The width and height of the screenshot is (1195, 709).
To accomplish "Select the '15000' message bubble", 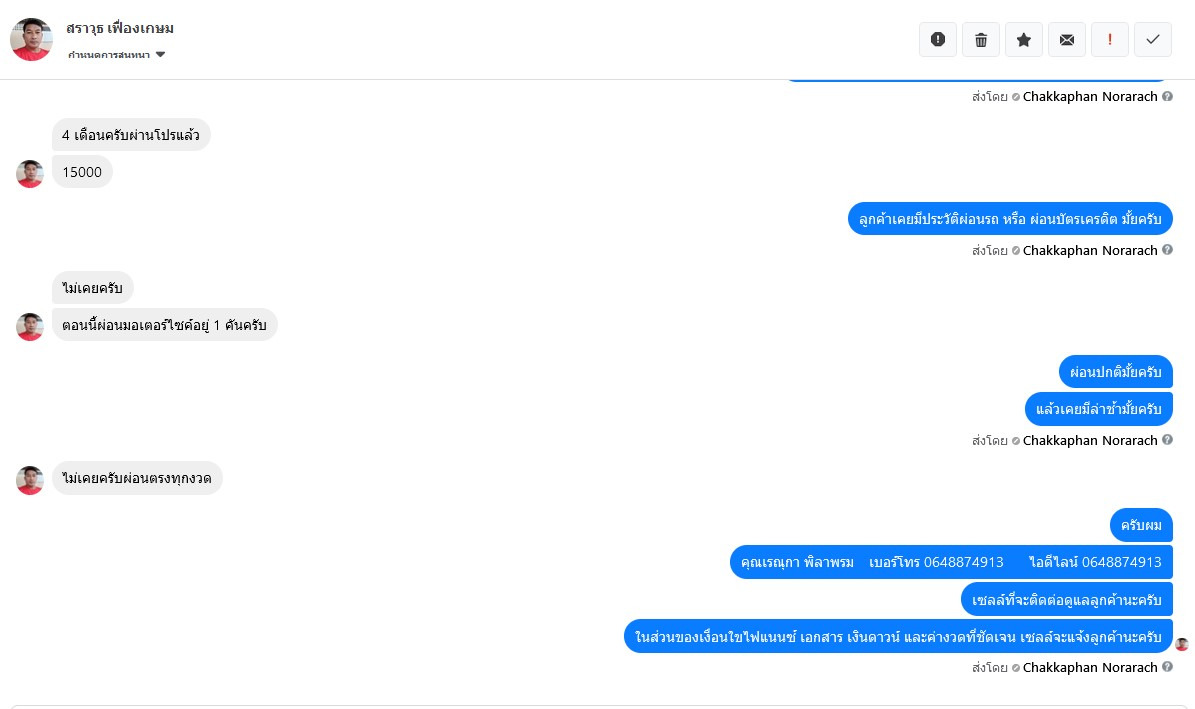I will [x=82, y=172].
